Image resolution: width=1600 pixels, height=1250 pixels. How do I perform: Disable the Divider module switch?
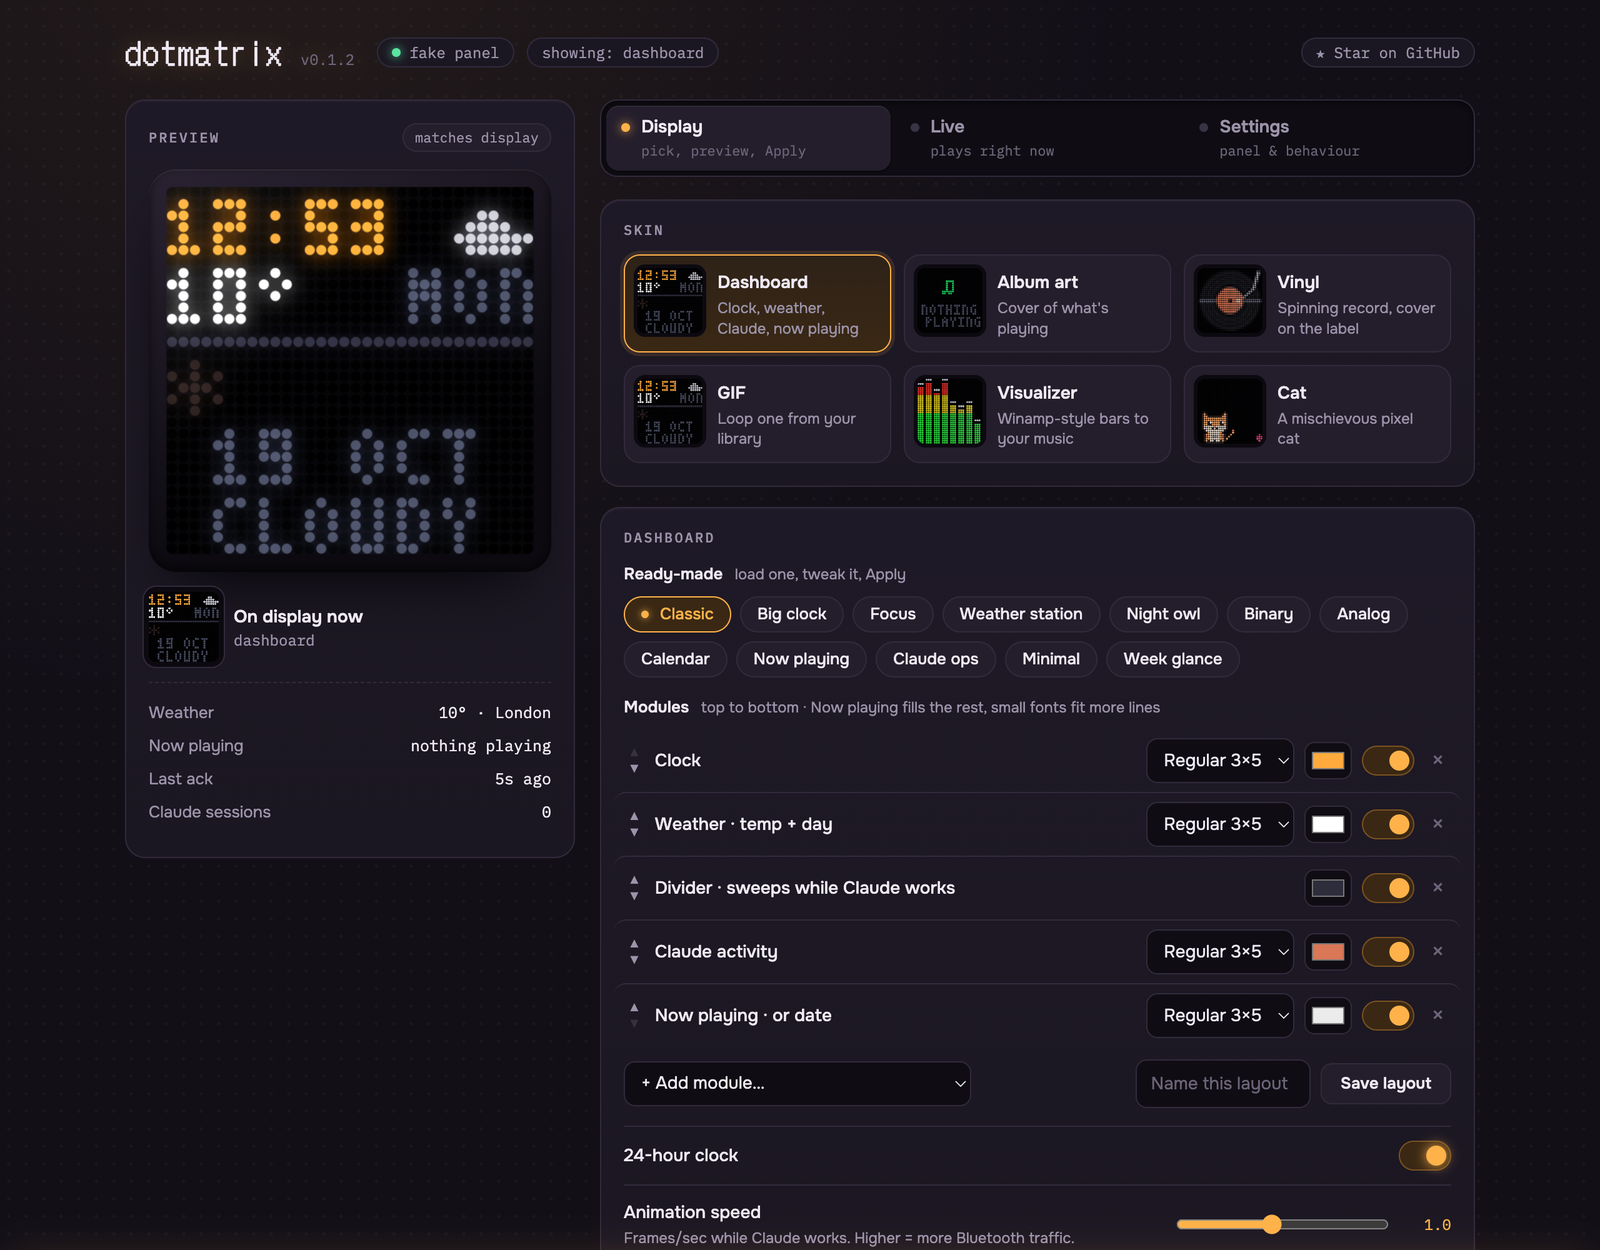pos(1388,888)
